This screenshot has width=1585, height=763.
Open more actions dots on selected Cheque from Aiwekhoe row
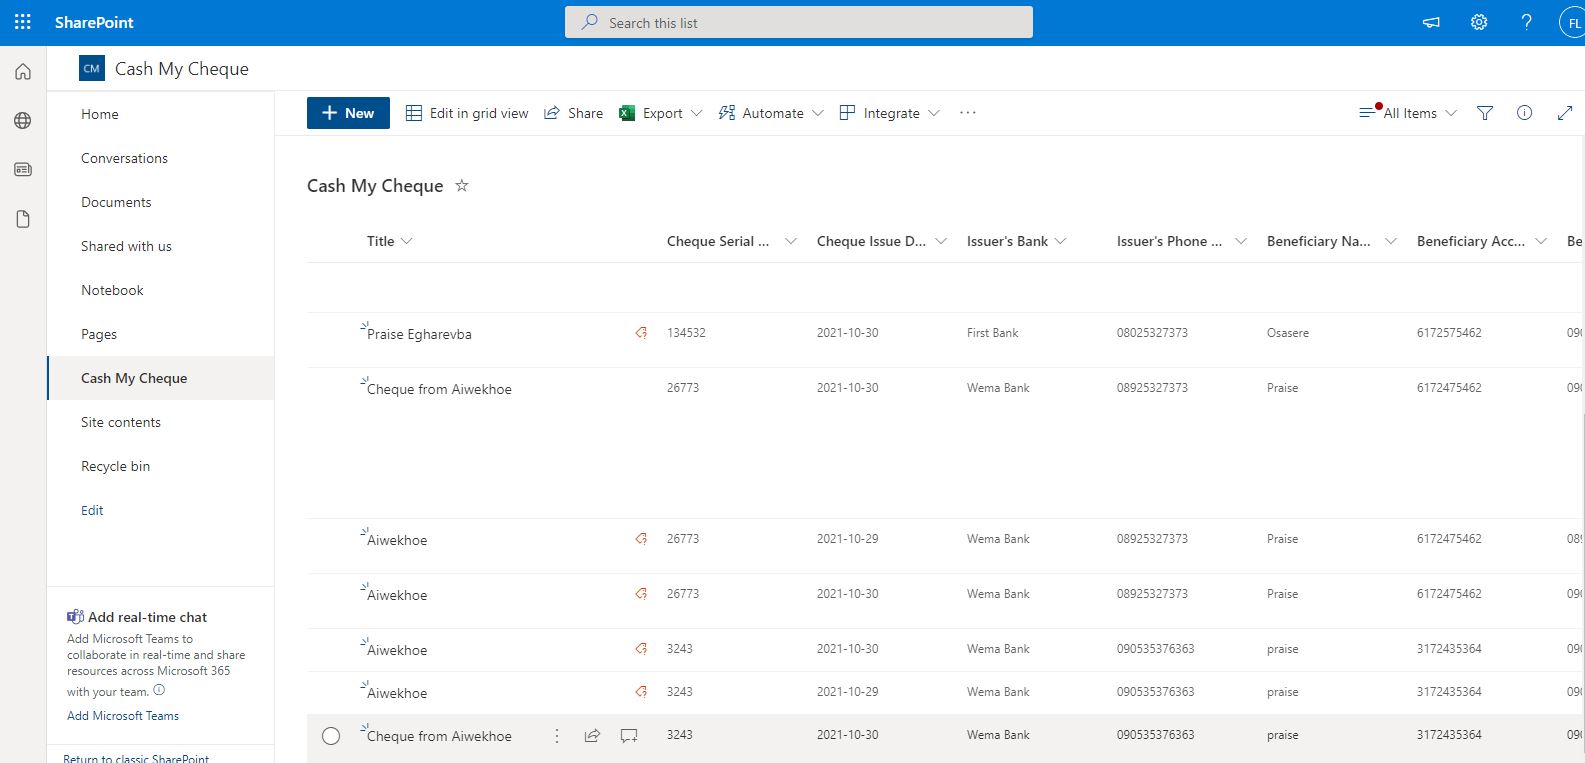pos(557,736)
